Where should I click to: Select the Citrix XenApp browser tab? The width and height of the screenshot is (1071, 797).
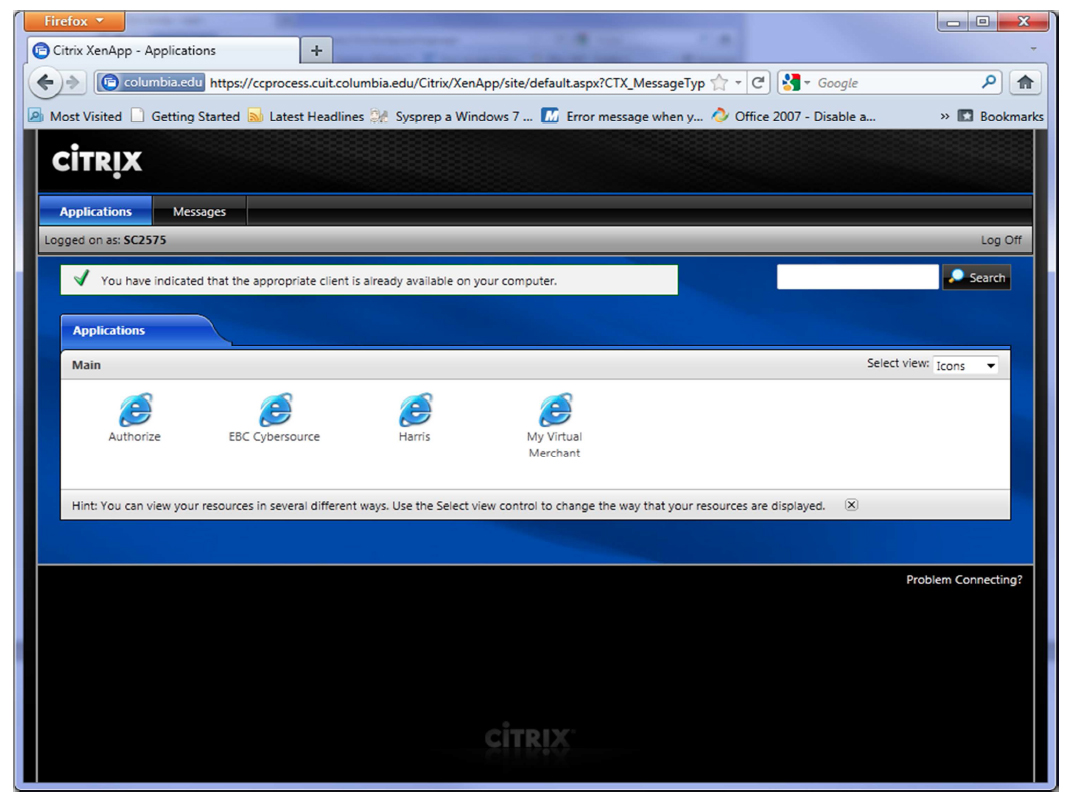click(163, 51)
